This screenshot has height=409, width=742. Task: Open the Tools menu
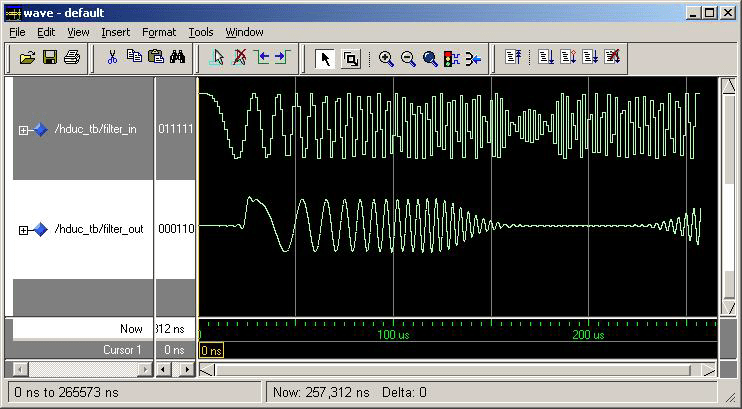pos(201,32)
